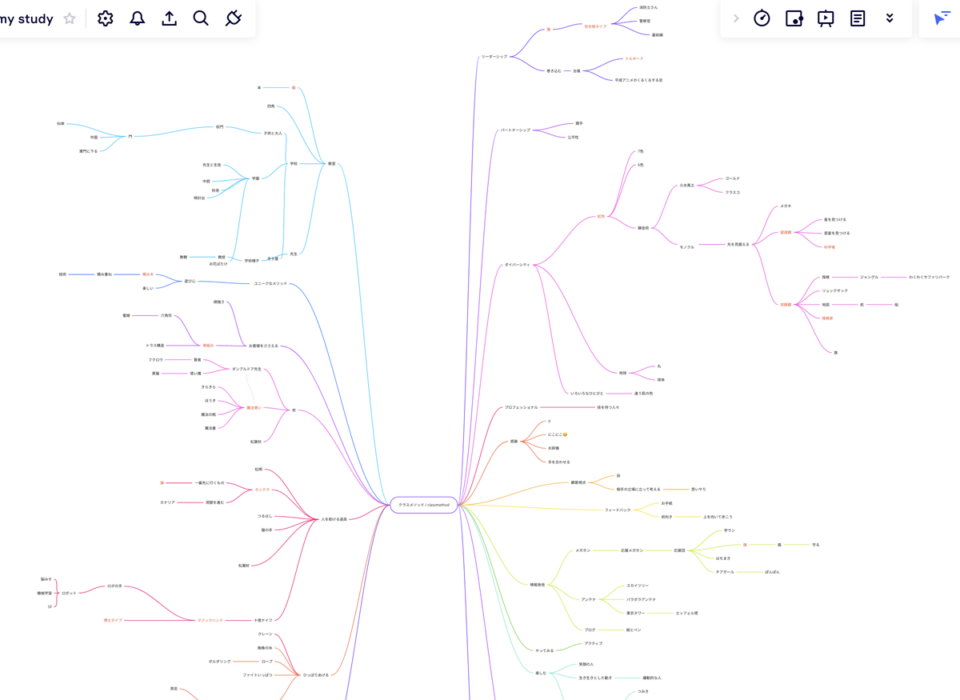Select the メガホン node
This screenshot has width=960, height=700.
point(583,551)
